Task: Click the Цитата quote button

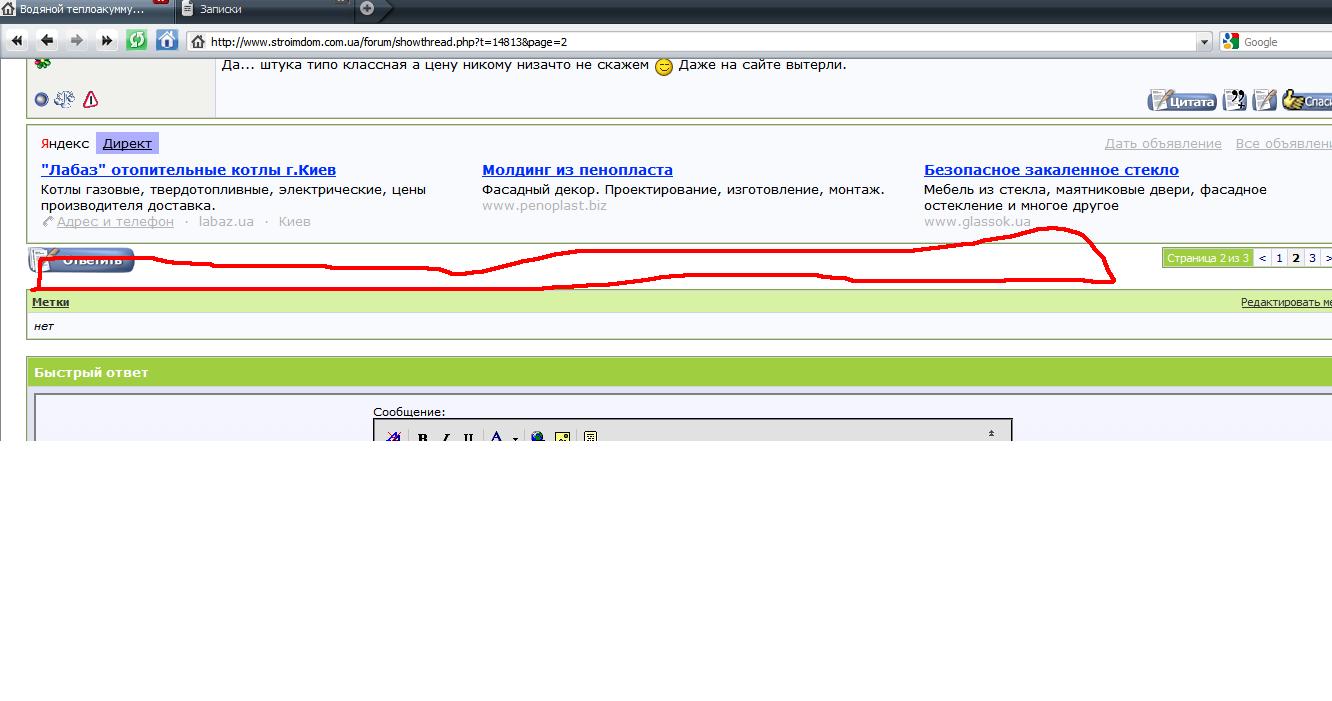Action: [1182, 100]
